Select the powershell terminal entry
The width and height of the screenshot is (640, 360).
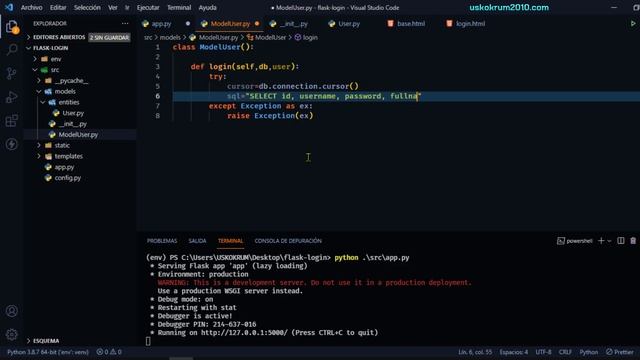pyautogui.click(x=575, y=241)
